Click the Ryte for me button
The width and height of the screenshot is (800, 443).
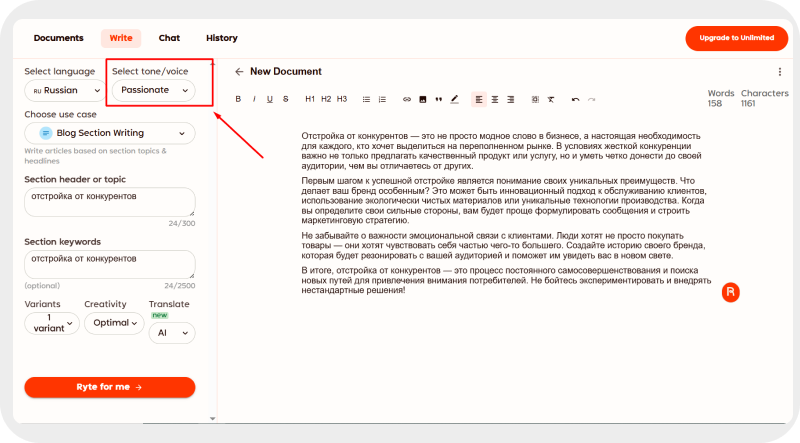110,387
